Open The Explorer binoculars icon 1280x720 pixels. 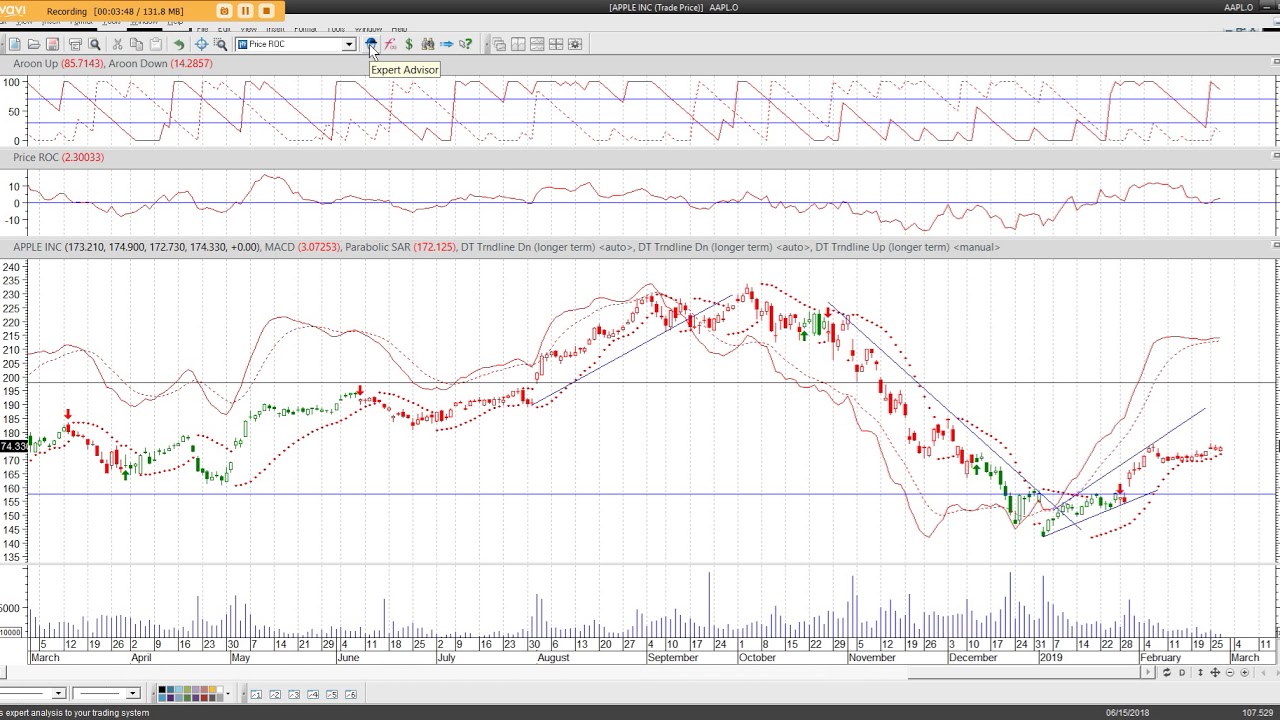428,44
